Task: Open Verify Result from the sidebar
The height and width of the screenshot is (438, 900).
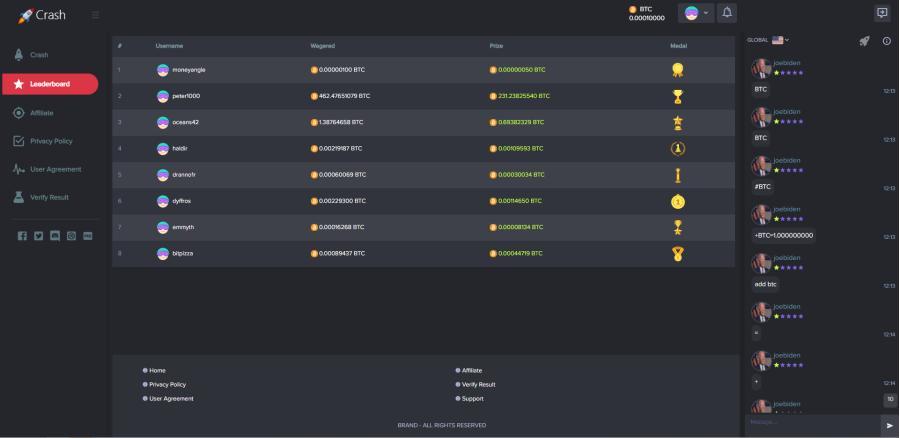Action: [41, 197]
